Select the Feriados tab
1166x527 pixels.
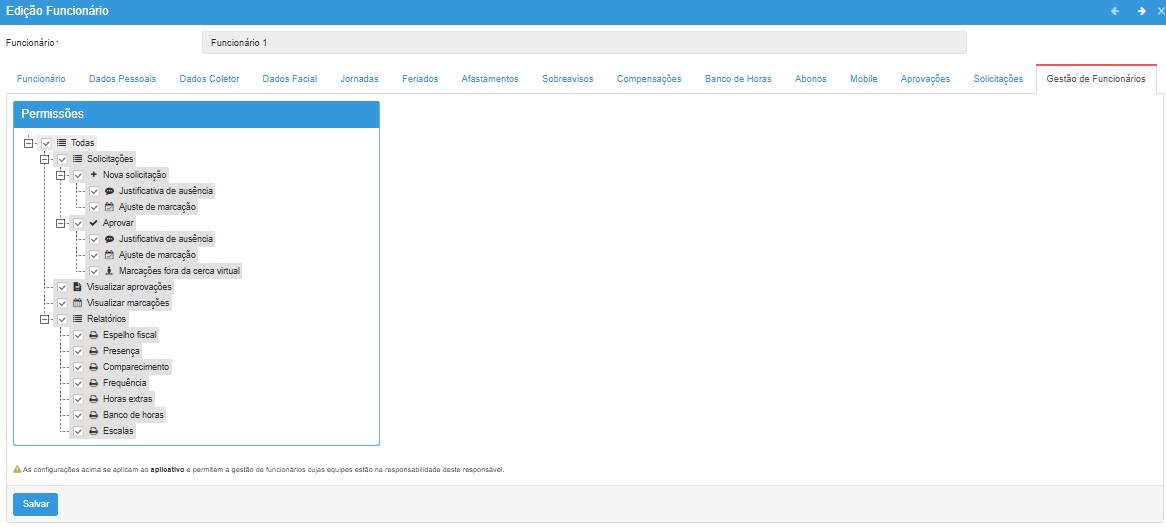(419, 79)
